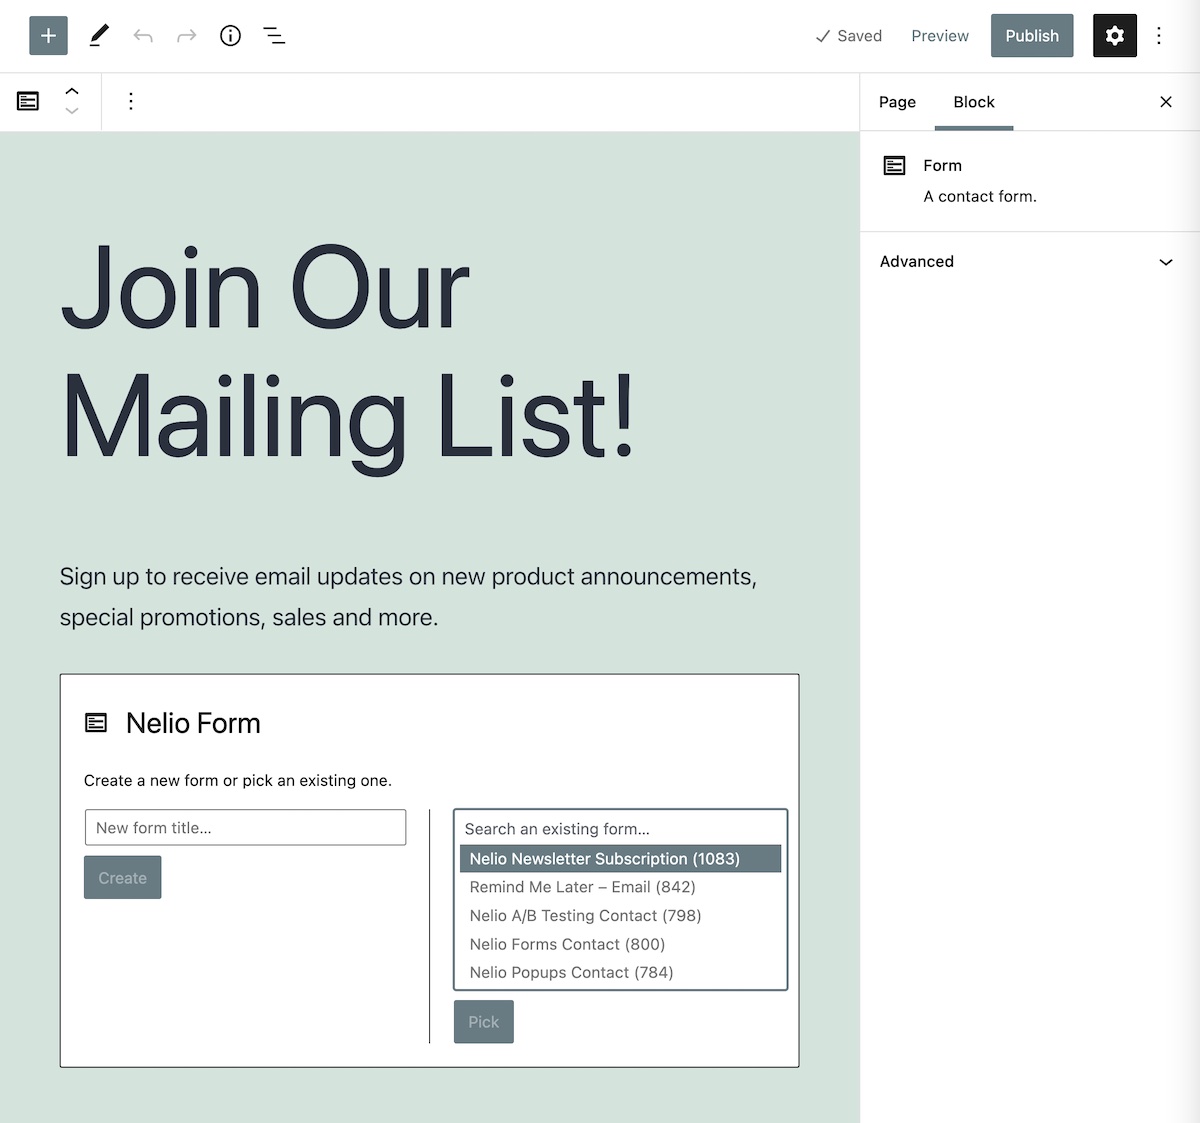1200x1123 pixels.
Task: Select Nelio Newsletter Subscription (1083)
Action: click(x=620, y=859)
